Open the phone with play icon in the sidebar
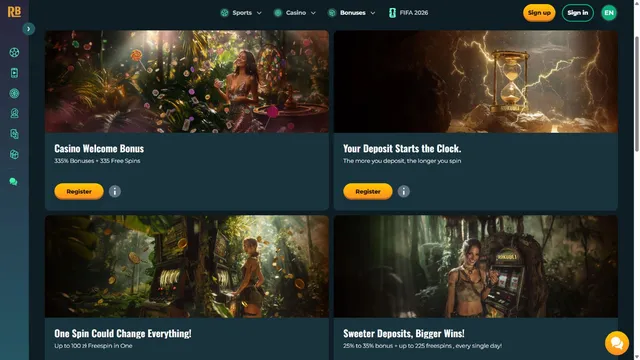This screenshot has width=640, height=360. [14, 73]
